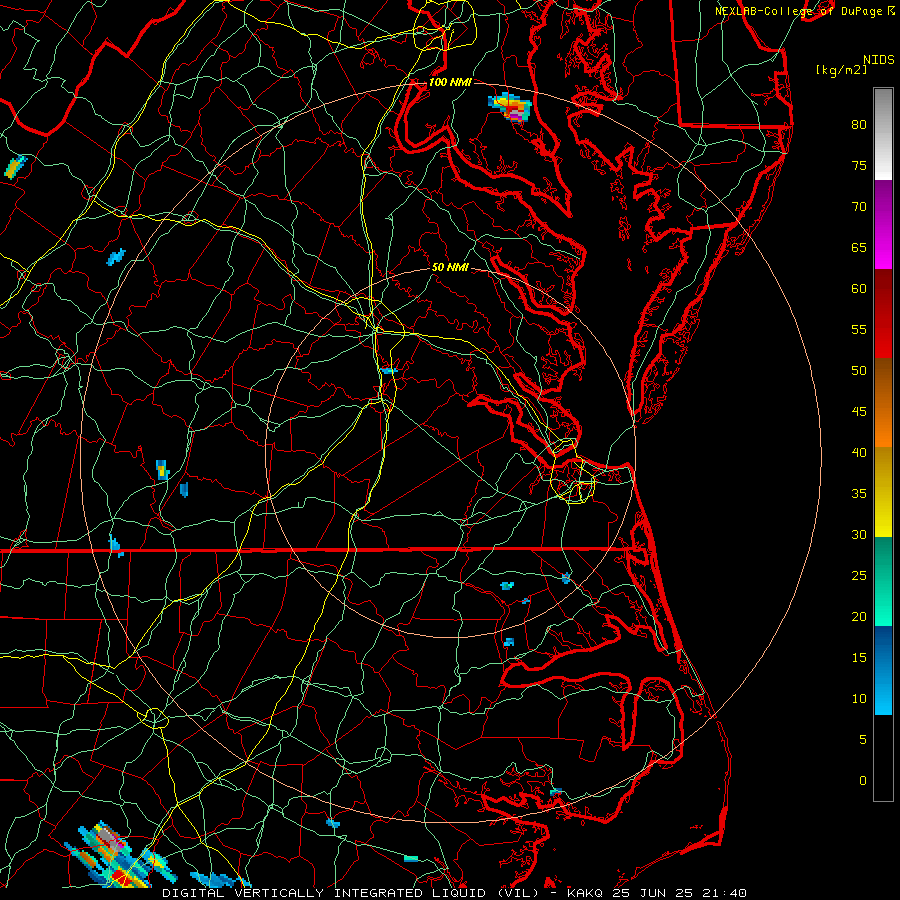
Task: Click the 40 value on the scale
Action: 859,453
